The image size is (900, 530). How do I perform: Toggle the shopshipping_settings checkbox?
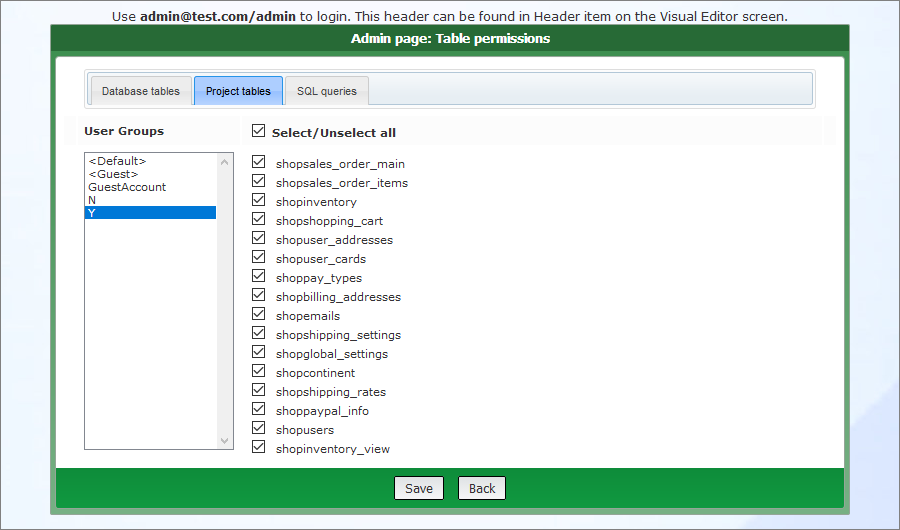(258, 332)
